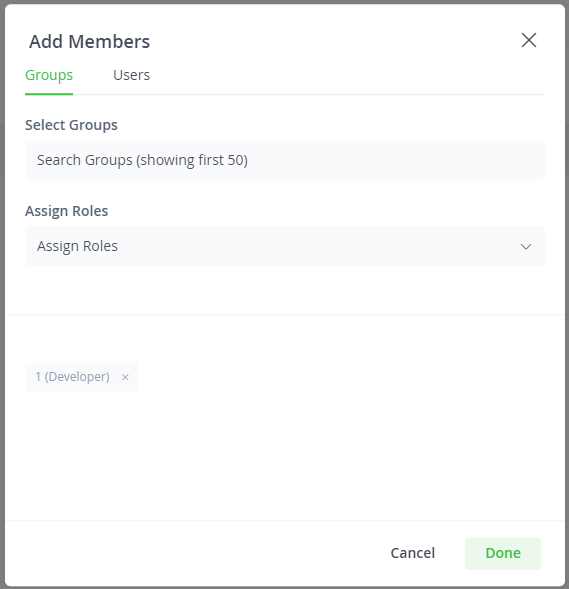Click the Assign Roles heading label
Viewport: 569px width, 589px height.
[66, 211]
